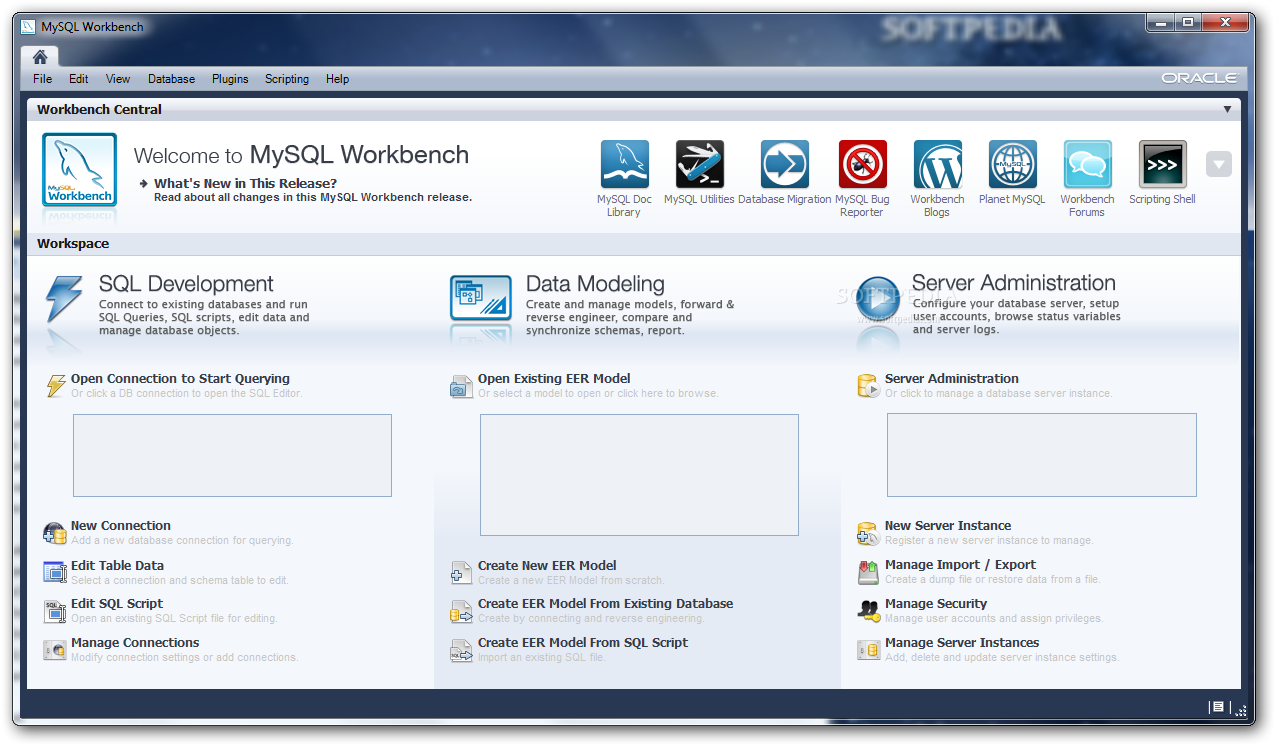Click Open Connection to Start Querying link
This screenshot has height=746, width=1276.
(x=180, y=378)
